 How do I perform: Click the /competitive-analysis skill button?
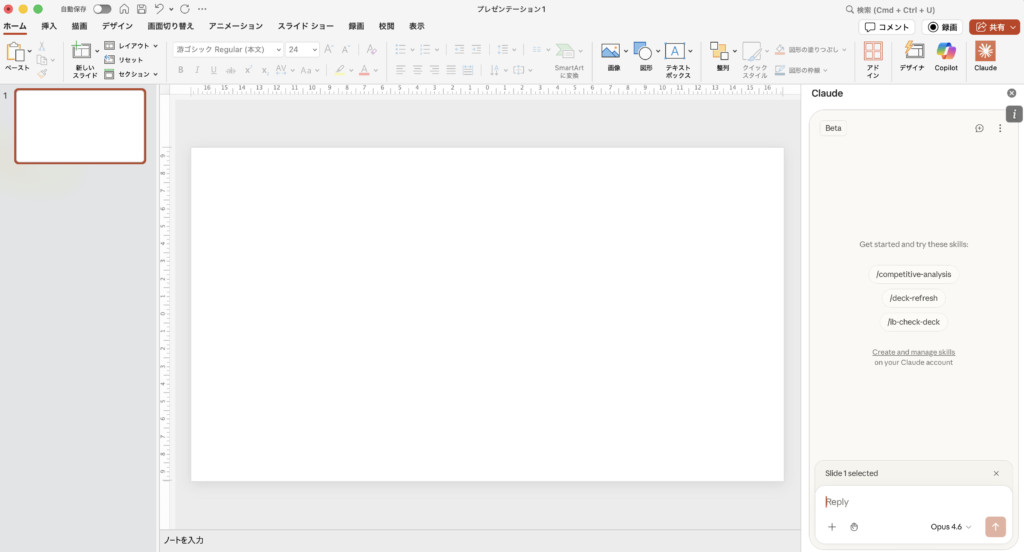point(913,274)
